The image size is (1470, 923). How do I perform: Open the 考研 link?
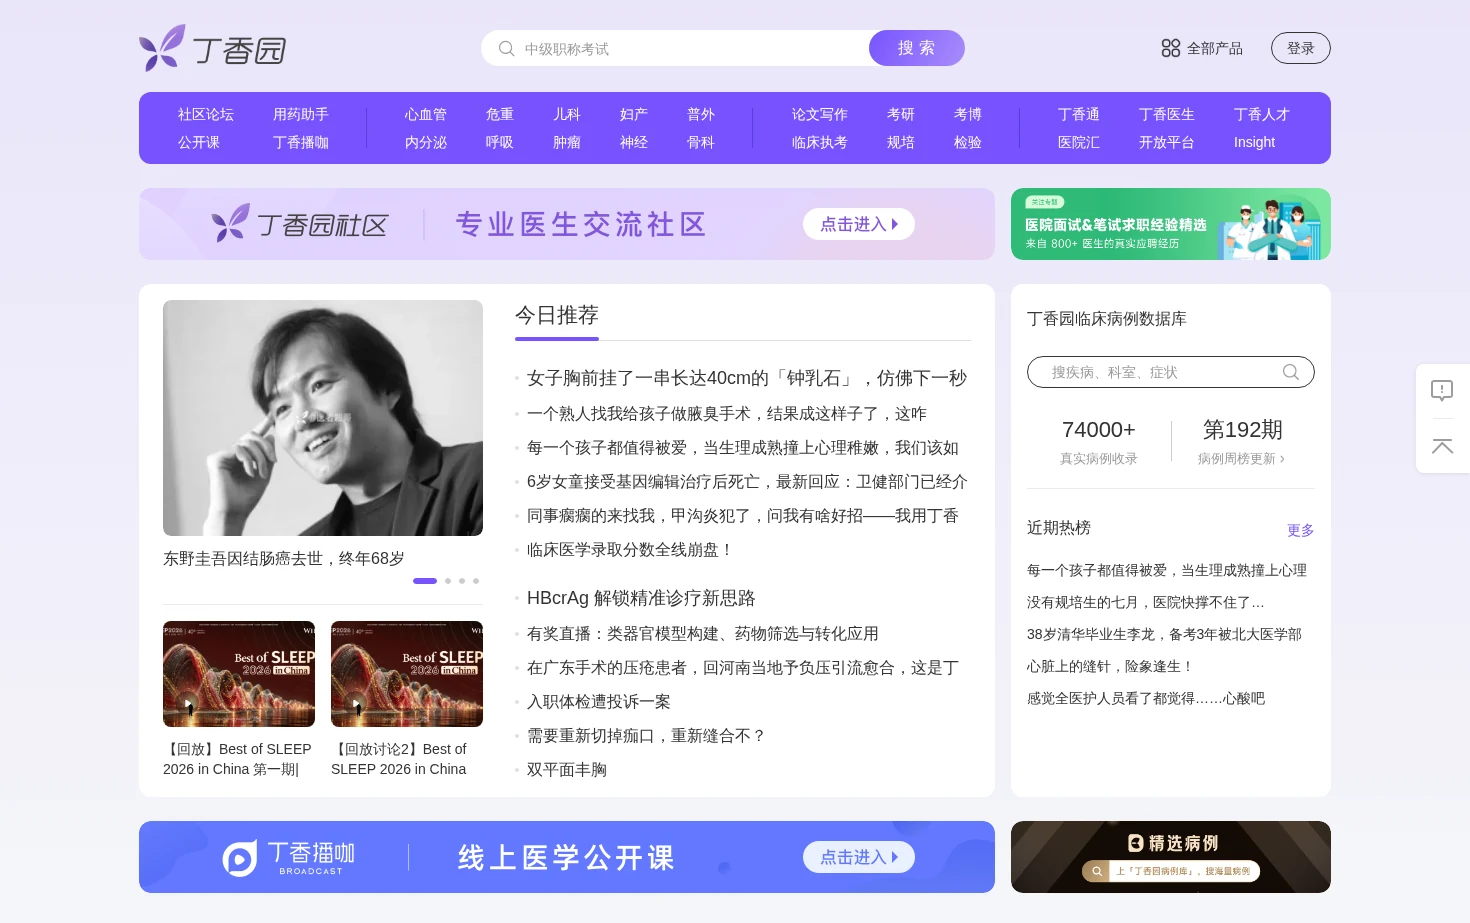(901, 114)
